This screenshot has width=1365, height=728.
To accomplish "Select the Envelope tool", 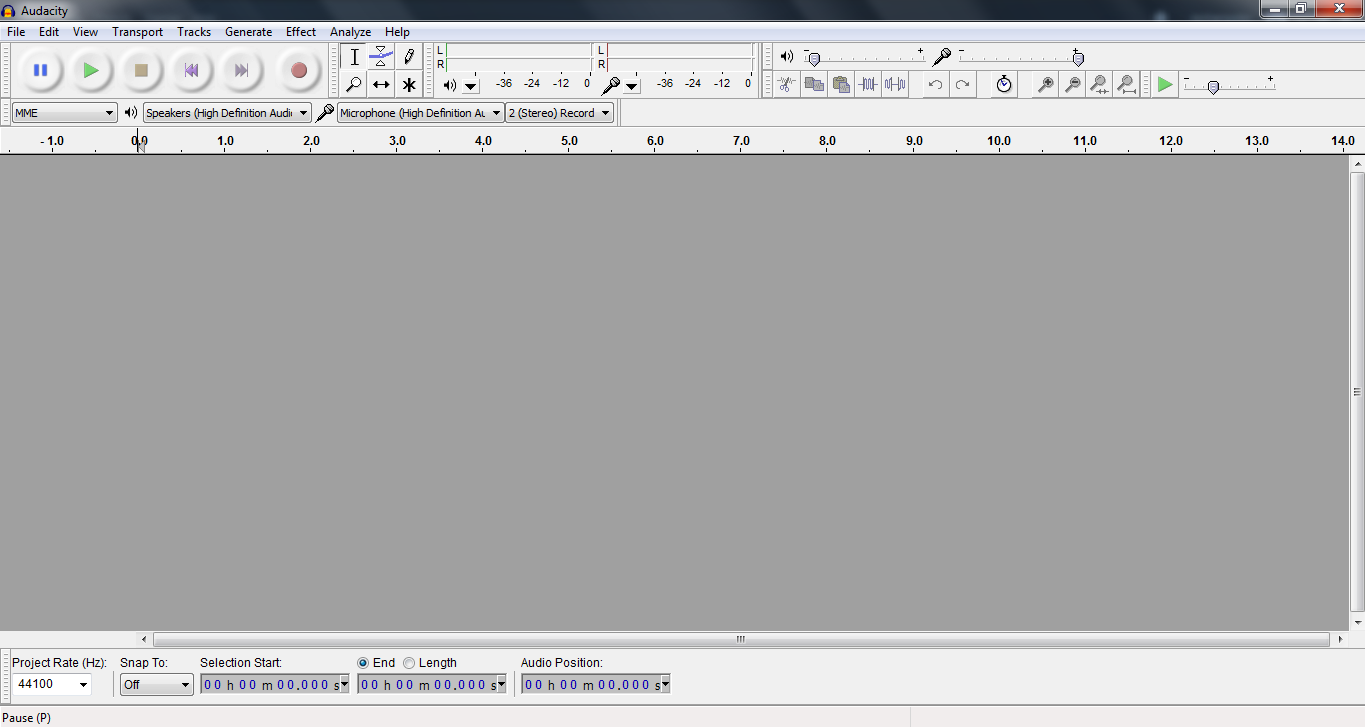I will click(x=381, y=57).
